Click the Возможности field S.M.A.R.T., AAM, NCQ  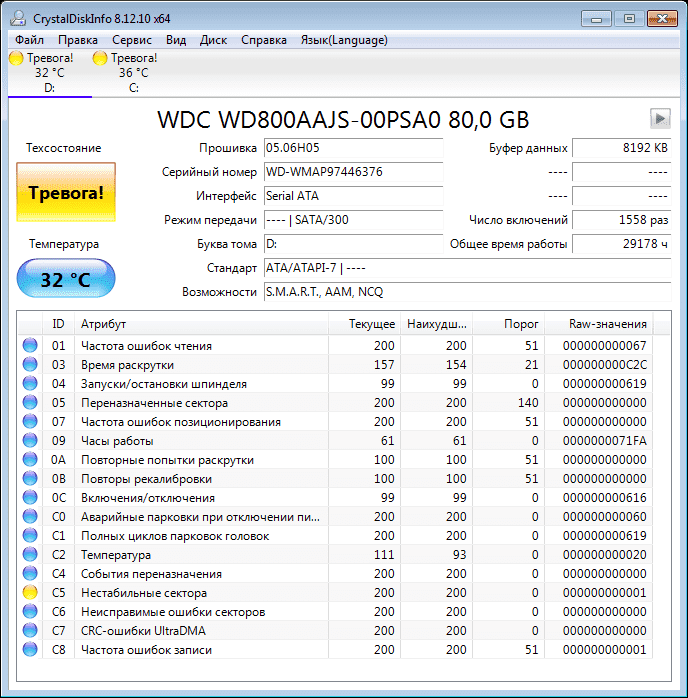[467, 292]
